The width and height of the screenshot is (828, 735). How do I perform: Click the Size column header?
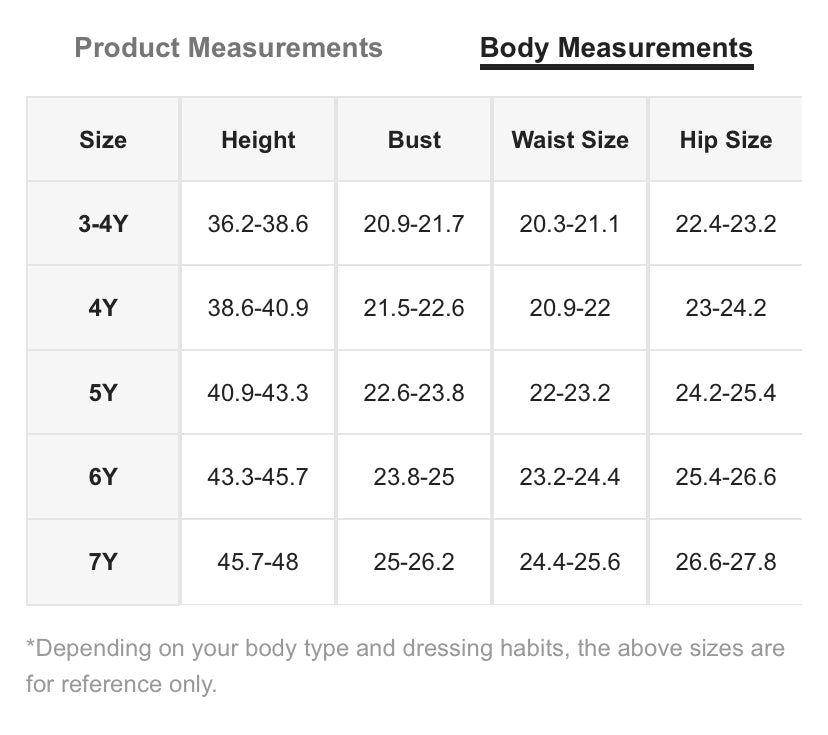tap(103, 140)
